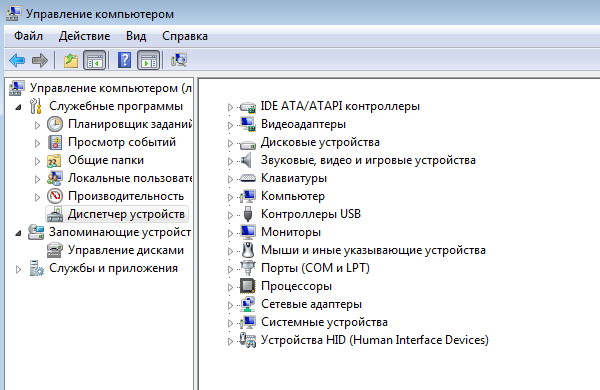Click the Сетевые адаптеры network icon
Viewport: 600px width, 390px height.
[x=248, y=304]
